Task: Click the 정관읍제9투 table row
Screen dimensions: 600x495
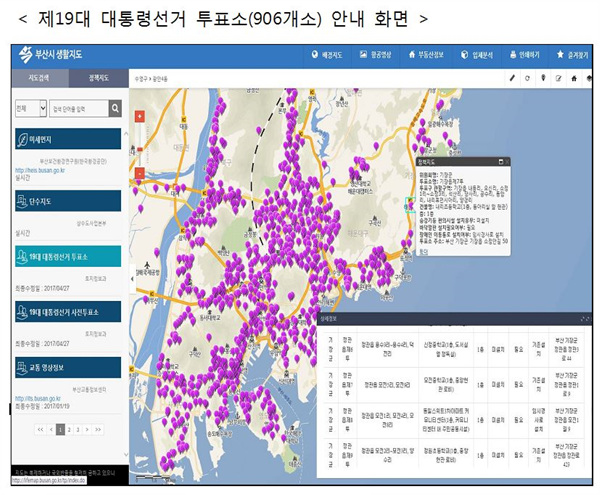Action: point(454,455)
